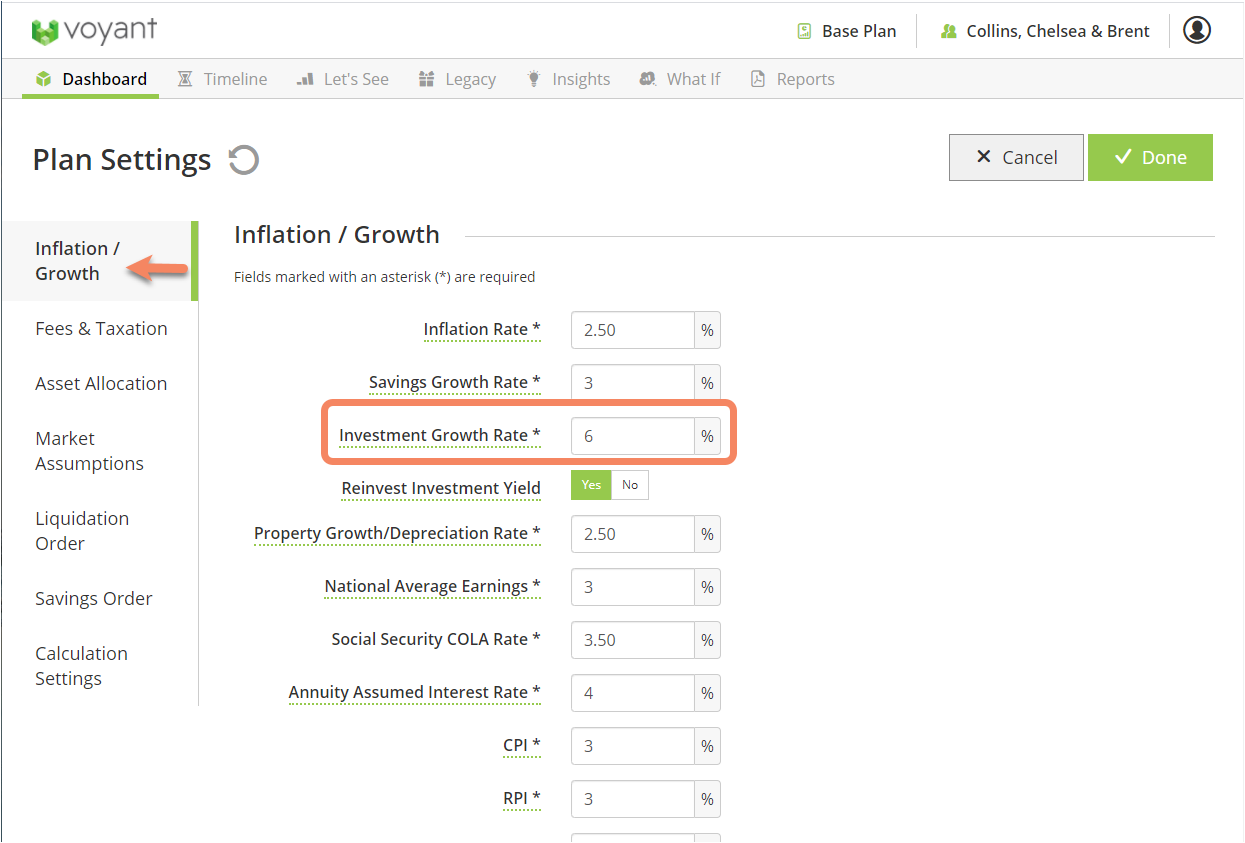Open the user profile icon
Viewport: 1245px width, 843px height.
coord(1196,31)
